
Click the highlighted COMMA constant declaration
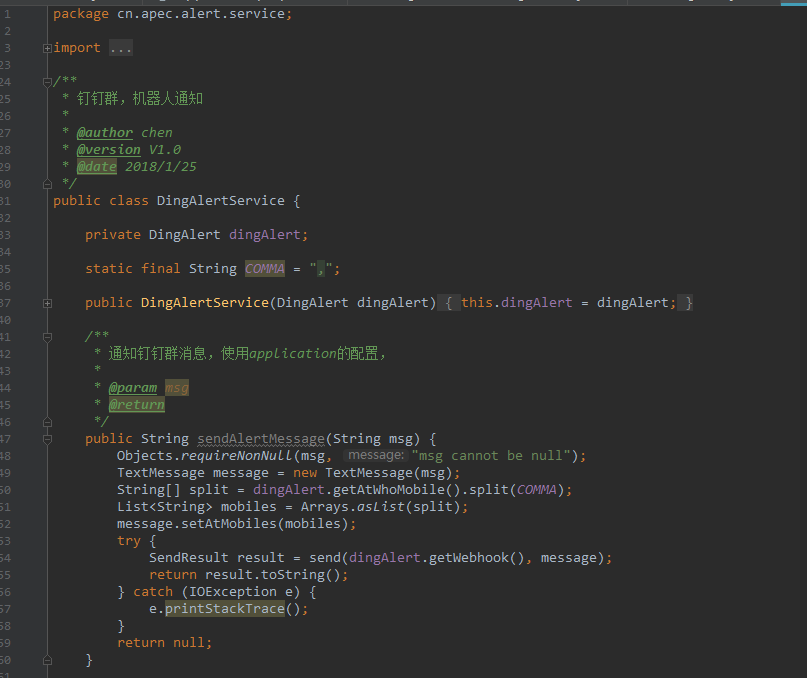265,268
